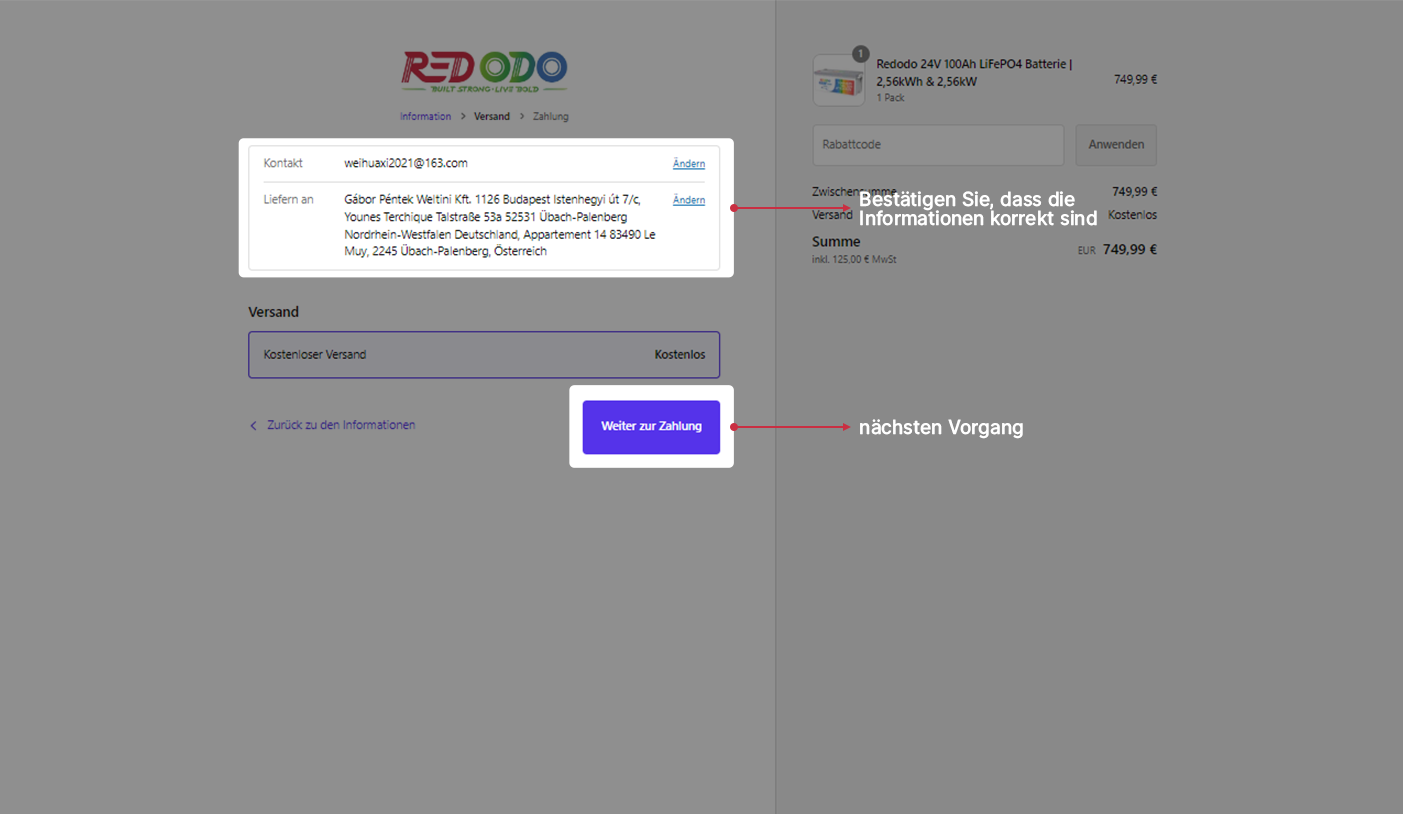
Task: Click the back chevron beside Zurück link
Action: point(253,425)
